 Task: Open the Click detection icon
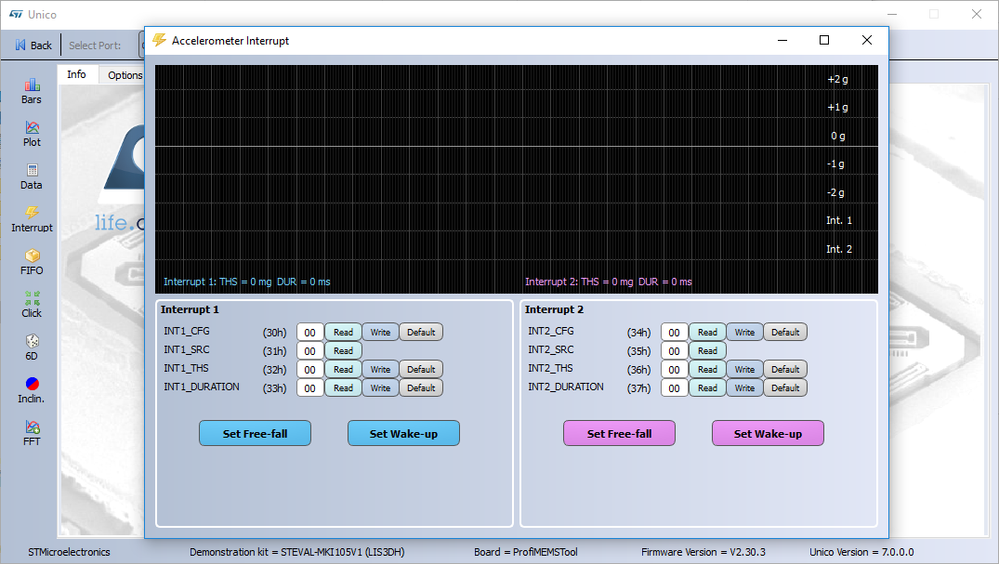click(x=31, y=305)
